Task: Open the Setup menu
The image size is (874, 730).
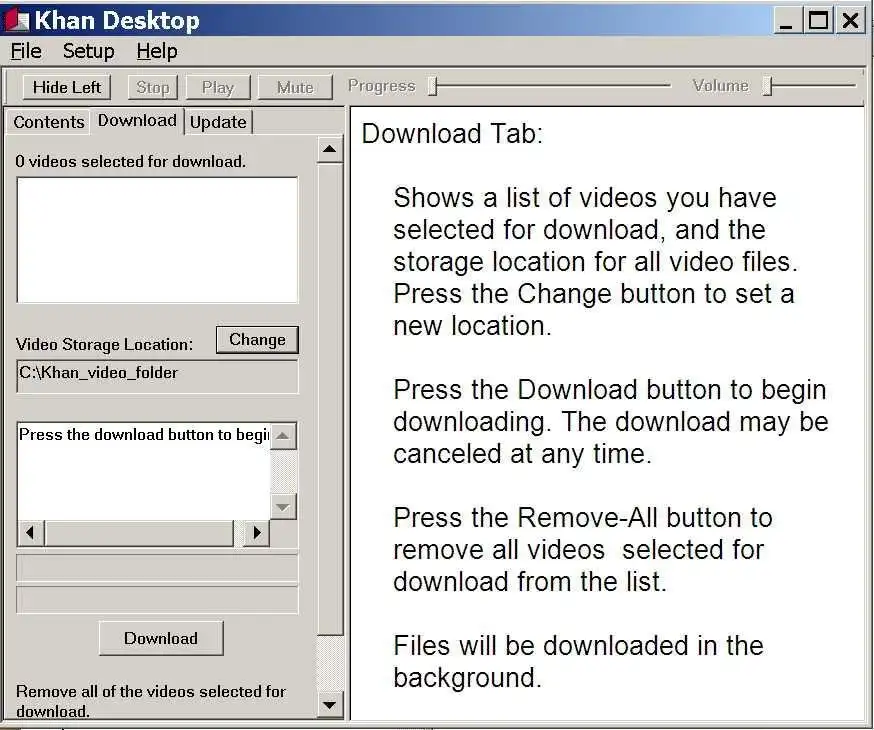Action: click(89, 51)
